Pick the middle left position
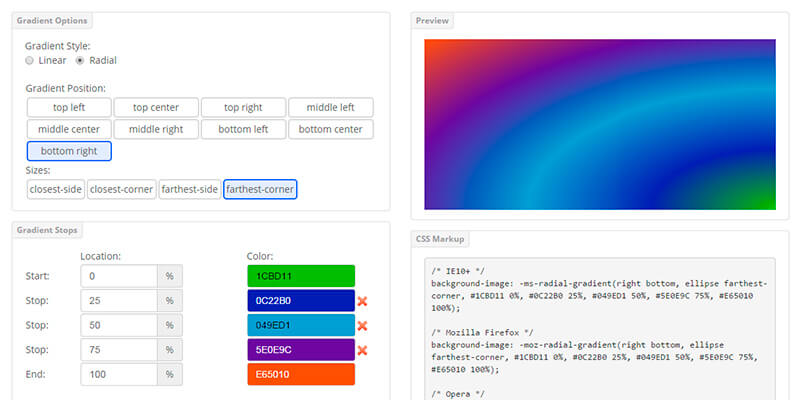This screenshot has width=800, height=400. tap(330, 107)
